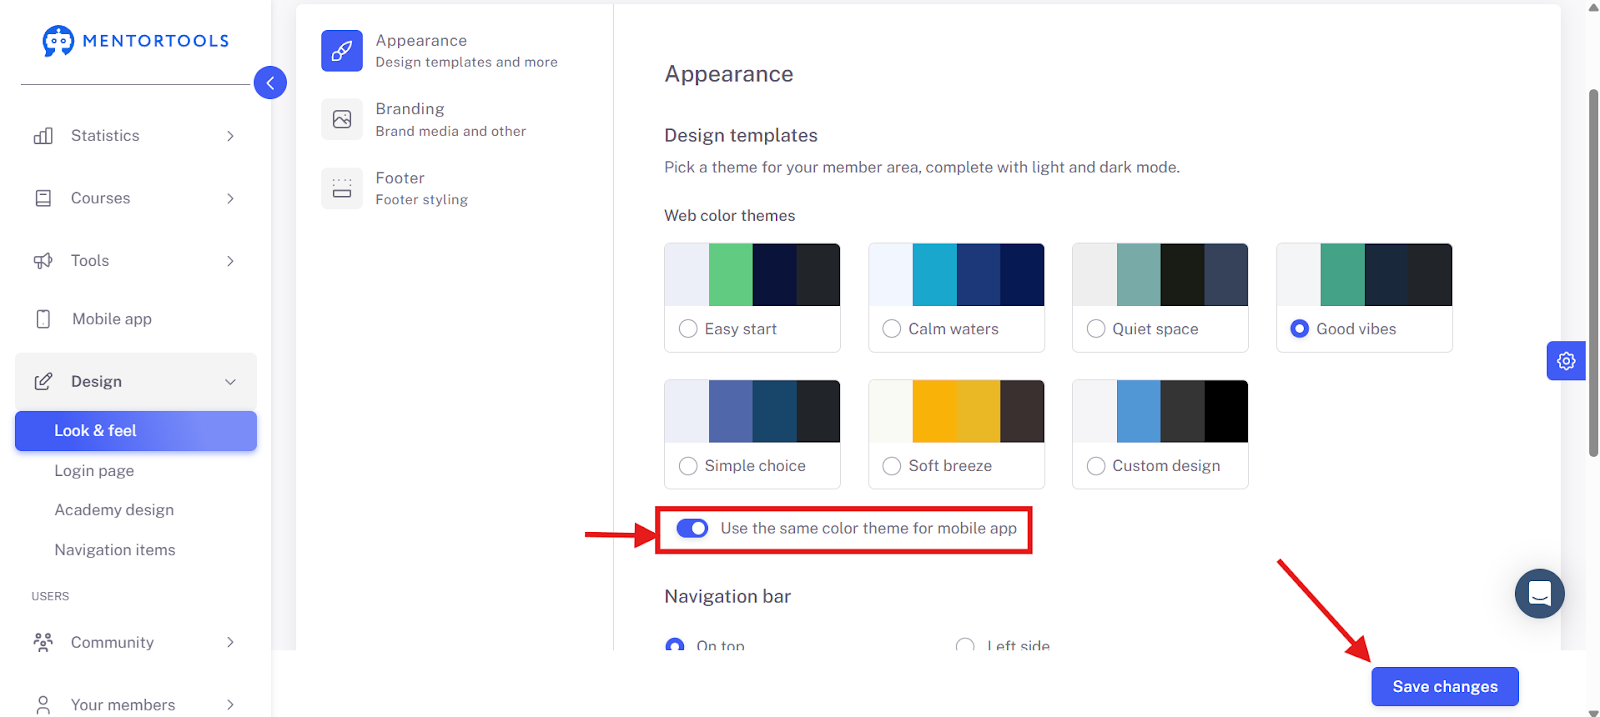The width and height of the screenshot is (1600, 717).
Task: Choose On top navigation bar option
Action: (x=675, y=646)
